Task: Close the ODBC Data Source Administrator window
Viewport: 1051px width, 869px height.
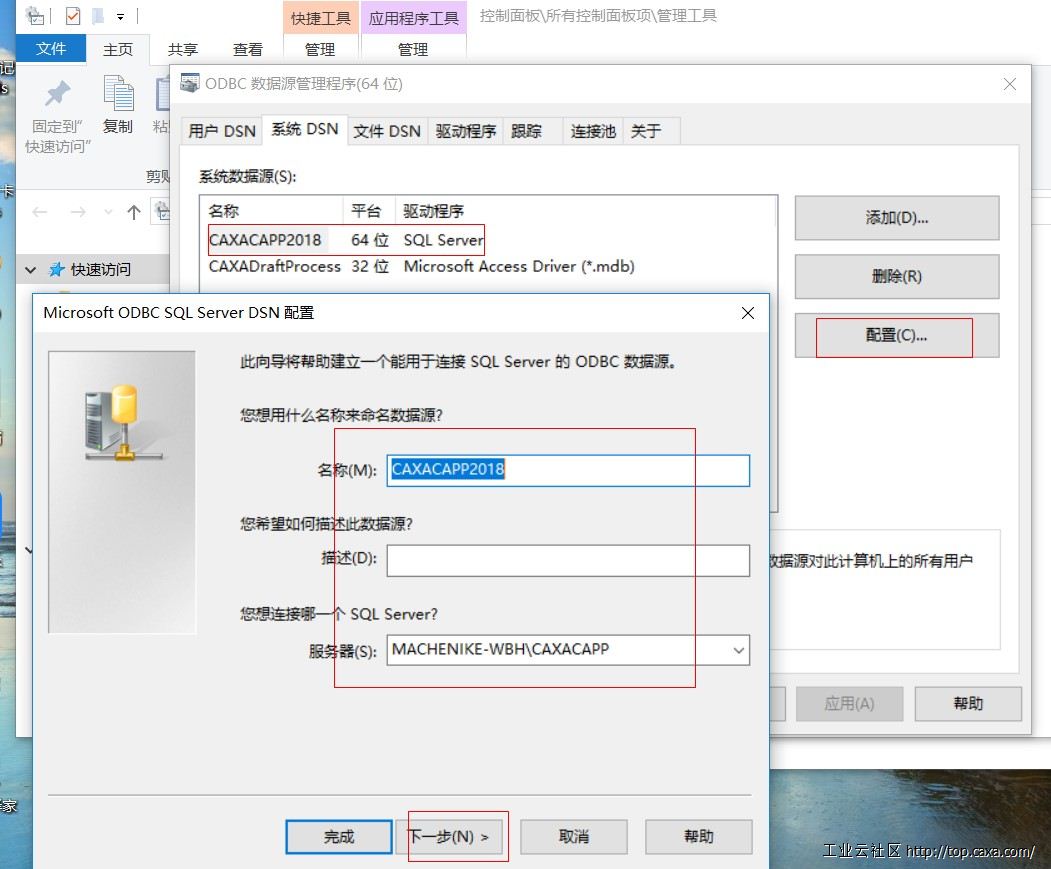Action: click(x=1009, y=84)
